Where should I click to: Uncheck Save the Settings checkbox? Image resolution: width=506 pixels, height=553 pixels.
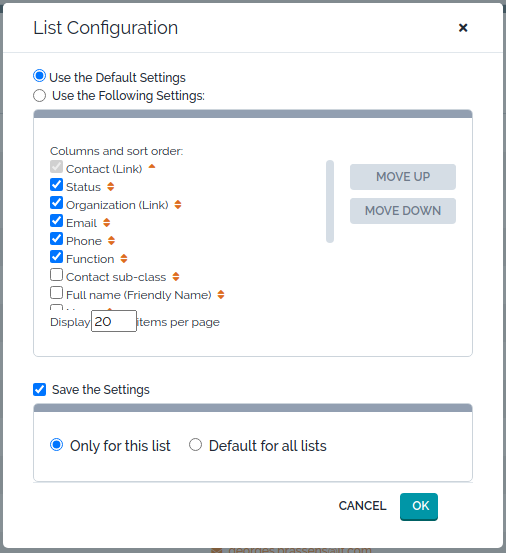coord(39,390)
